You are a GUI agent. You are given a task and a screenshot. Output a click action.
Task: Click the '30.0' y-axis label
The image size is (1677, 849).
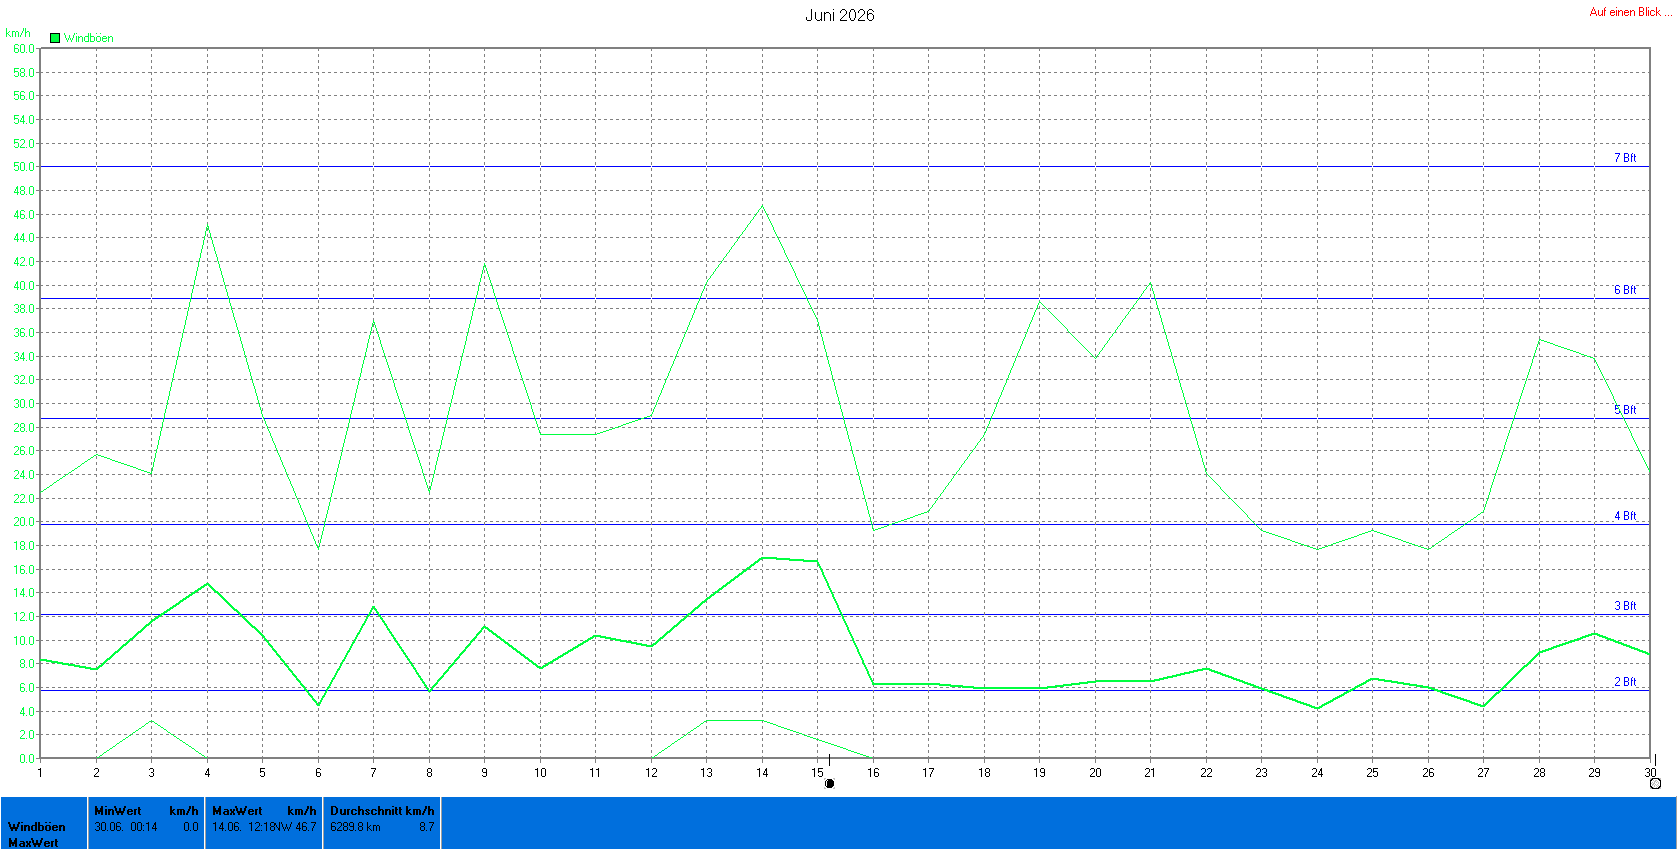pyautogui.click(x=23, y=404)
